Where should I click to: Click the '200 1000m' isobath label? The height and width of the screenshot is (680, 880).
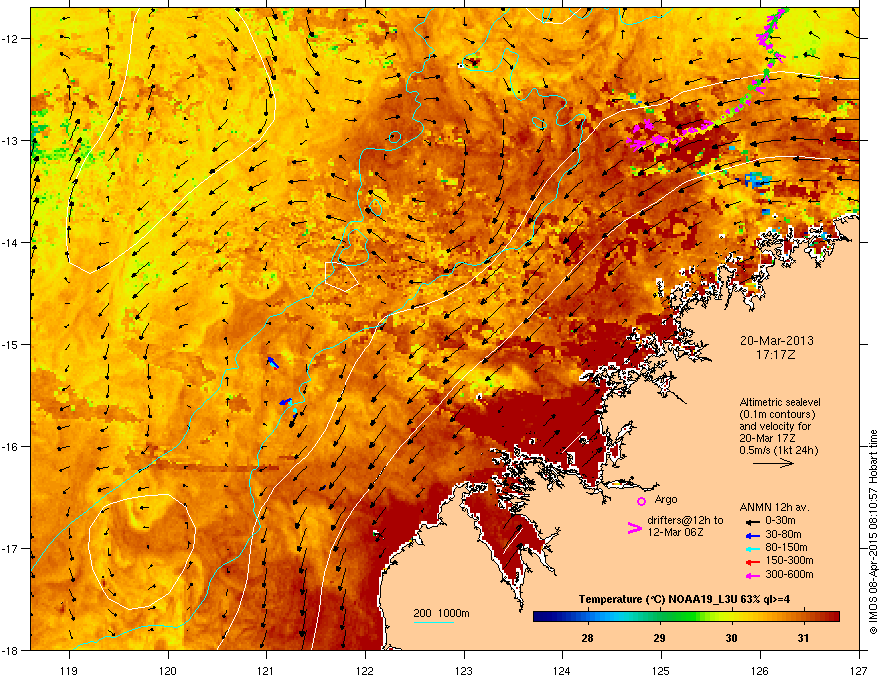441,613
